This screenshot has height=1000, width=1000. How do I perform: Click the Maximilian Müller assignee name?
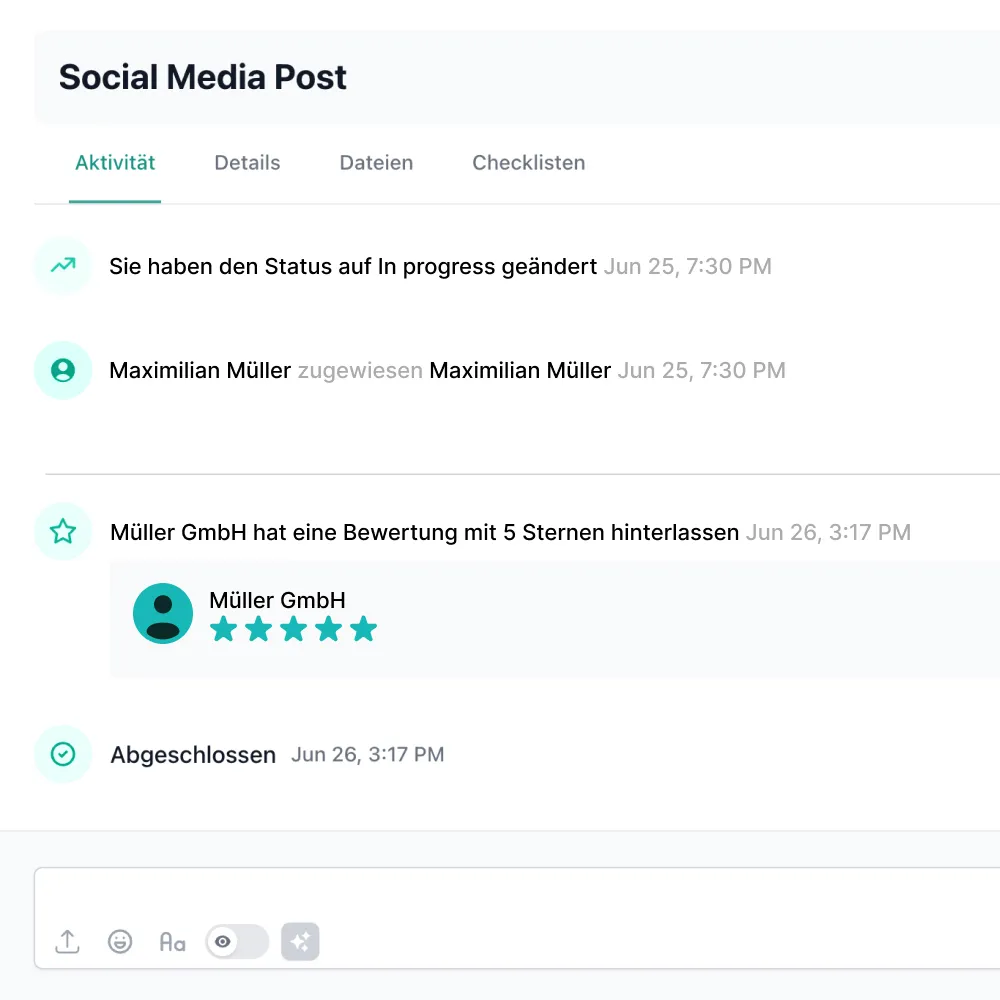pos(519,370)
